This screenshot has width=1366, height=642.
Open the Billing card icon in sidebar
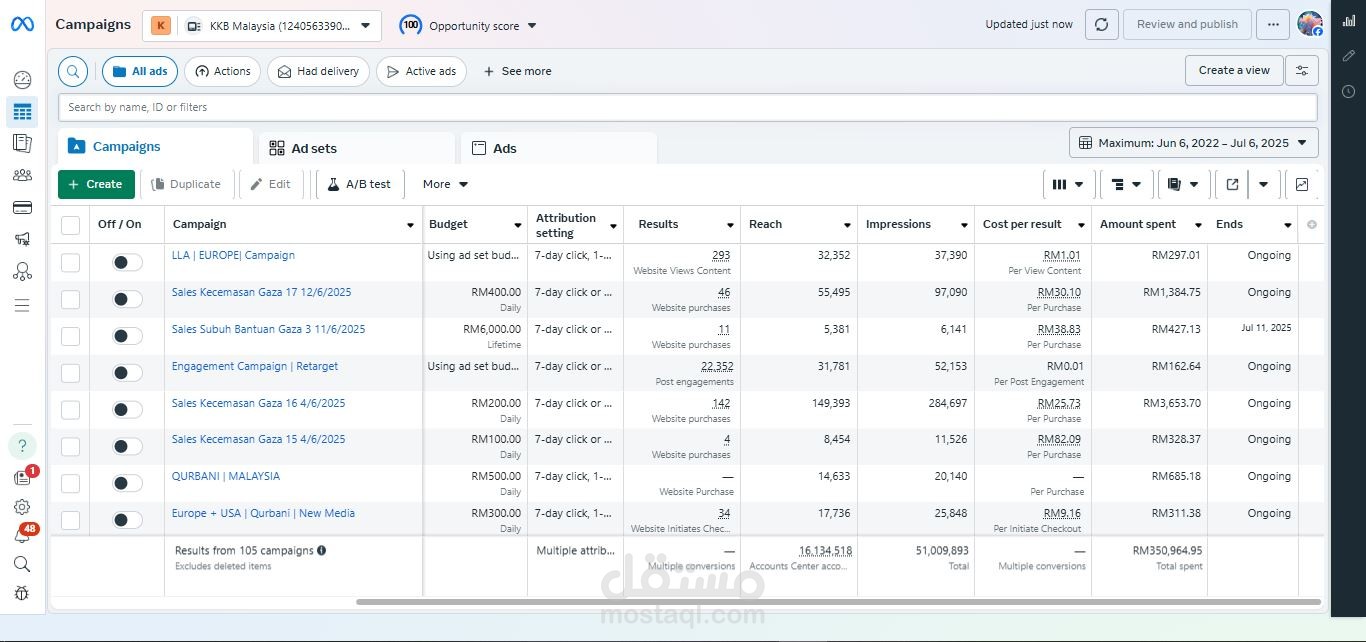22,207
